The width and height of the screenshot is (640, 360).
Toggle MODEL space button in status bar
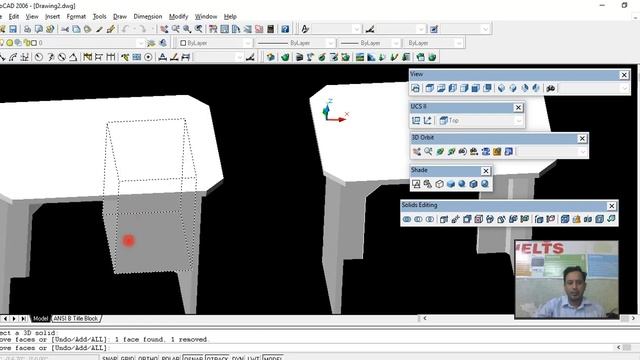point(273,358)
